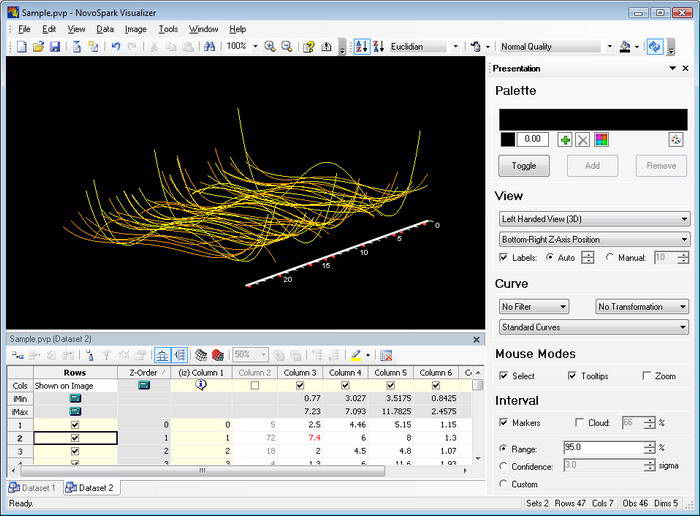Open the Image menu
Image resolution: width=700 pixels, height=516 pixels.
click(x=136, y=29)
